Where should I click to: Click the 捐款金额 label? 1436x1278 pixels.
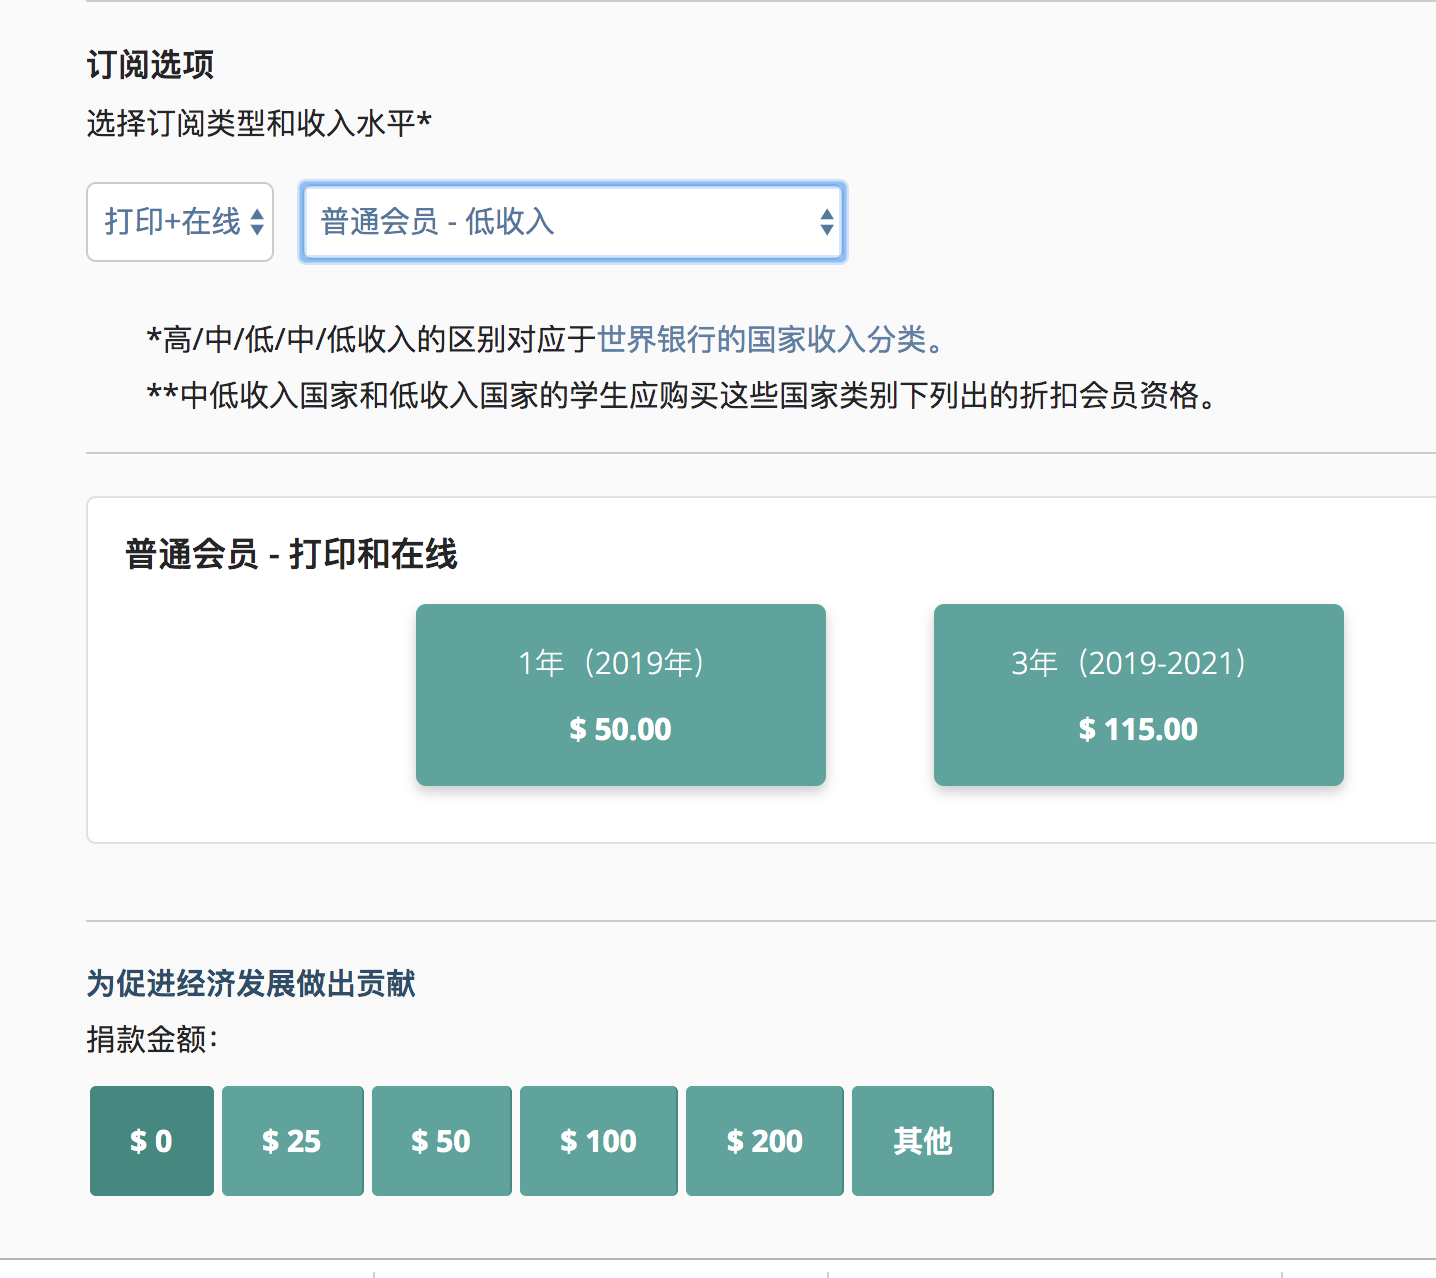tap(151, 1040)
